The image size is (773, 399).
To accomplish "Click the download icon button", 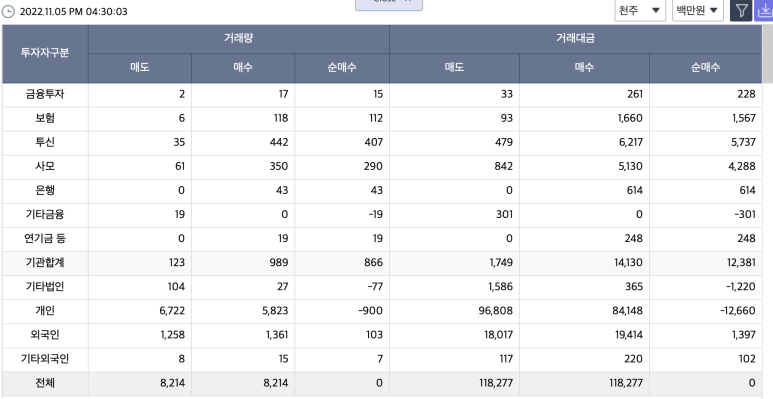I will (x=765, y=10).
